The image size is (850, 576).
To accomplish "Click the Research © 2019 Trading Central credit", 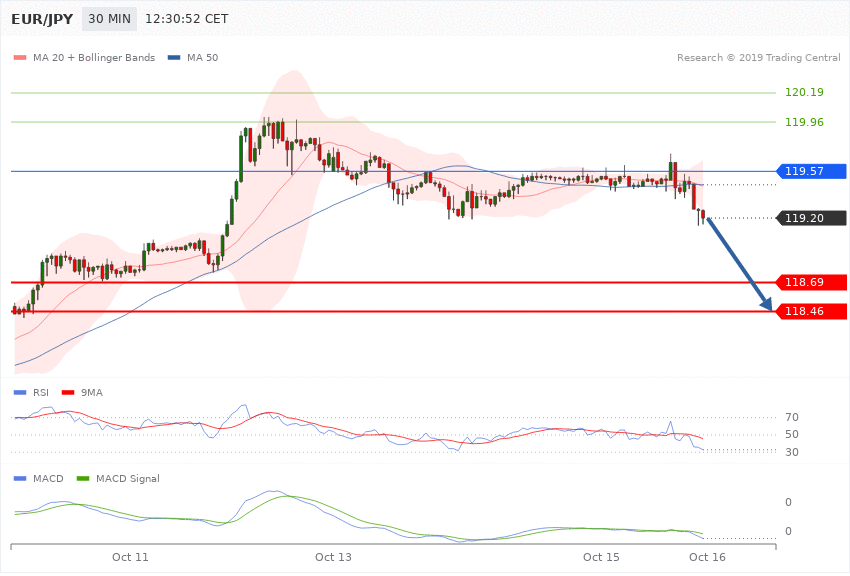I will (758, 57).
